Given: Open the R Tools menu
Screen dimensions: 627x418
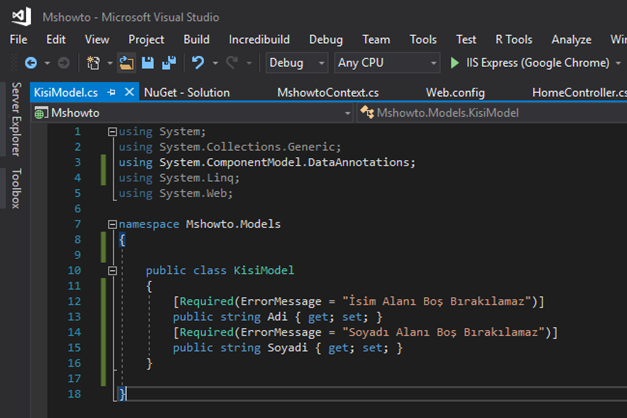Looking at the screenshot, I should pyautogui.click(x=514, y=40).
